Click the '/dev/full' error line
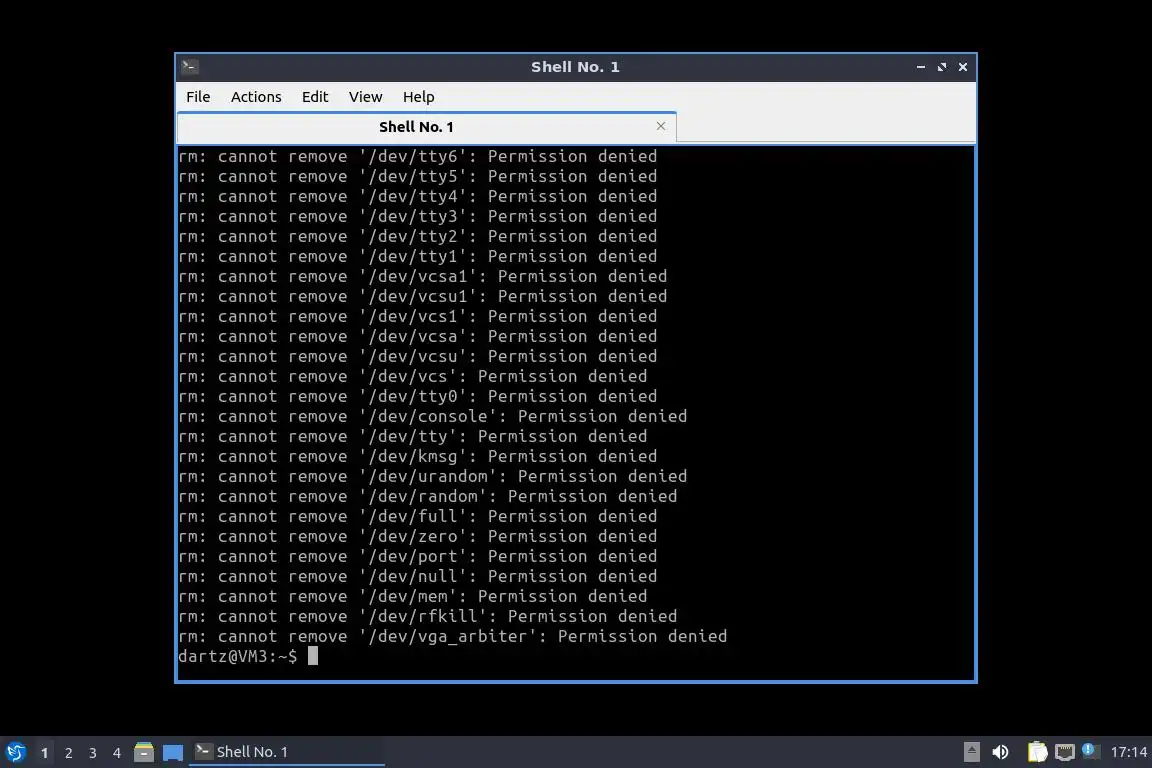This screenshot has width=1152, height=768. [417, 516]
